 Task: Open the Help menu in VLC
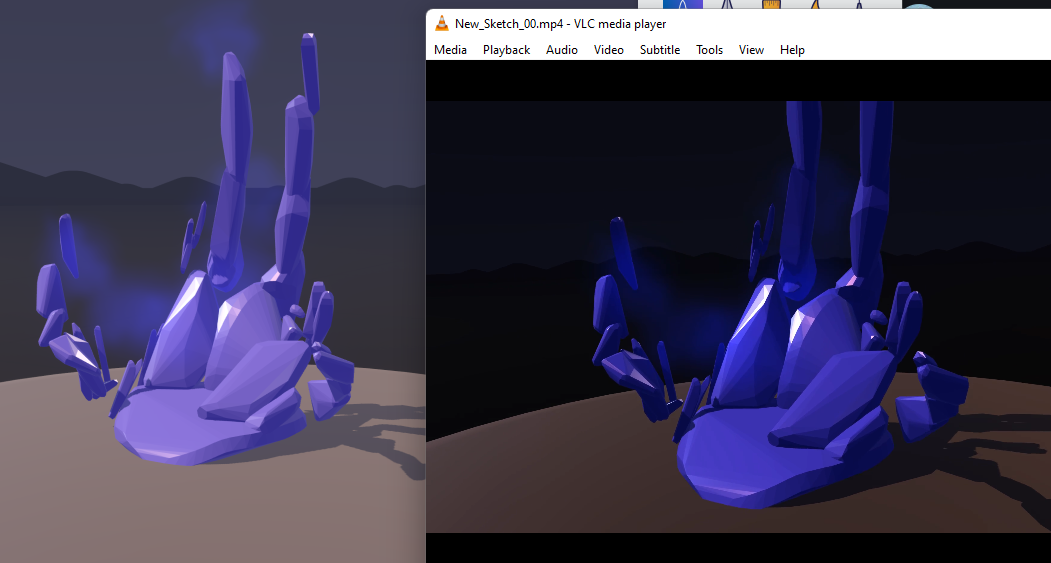(x=792, y=50)
